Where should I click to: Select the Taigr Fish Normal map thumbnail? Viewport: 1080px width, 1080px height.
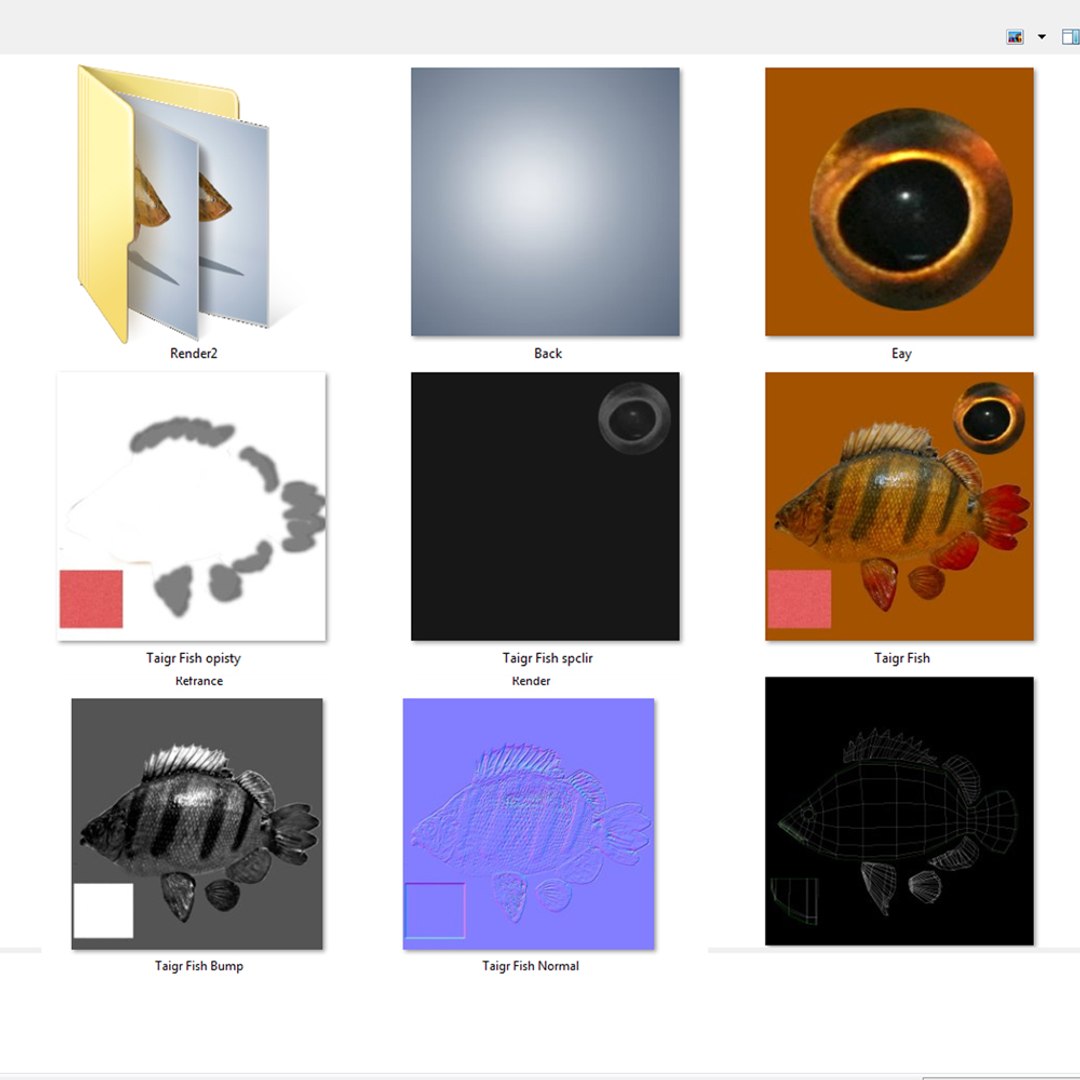529,824
